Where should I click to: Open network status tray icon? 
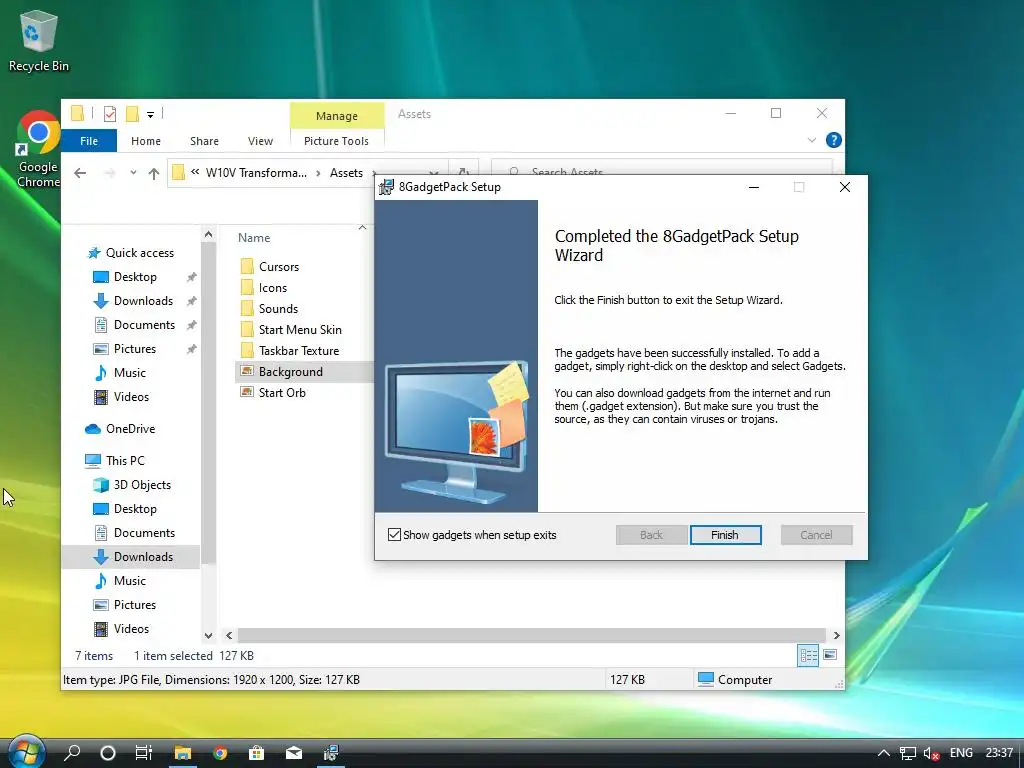click(907, 753)
